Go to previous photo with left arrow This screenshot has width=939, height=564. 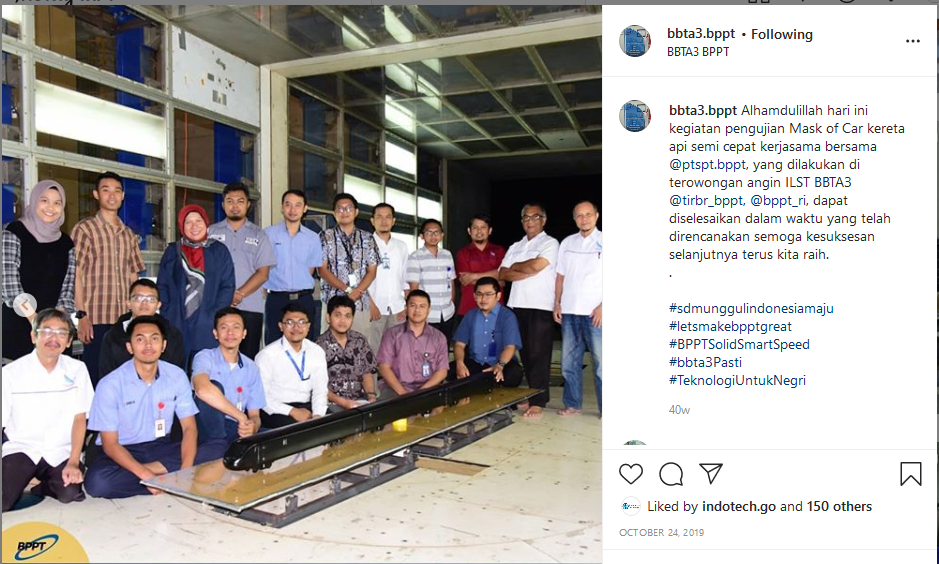tap(25, 305)
